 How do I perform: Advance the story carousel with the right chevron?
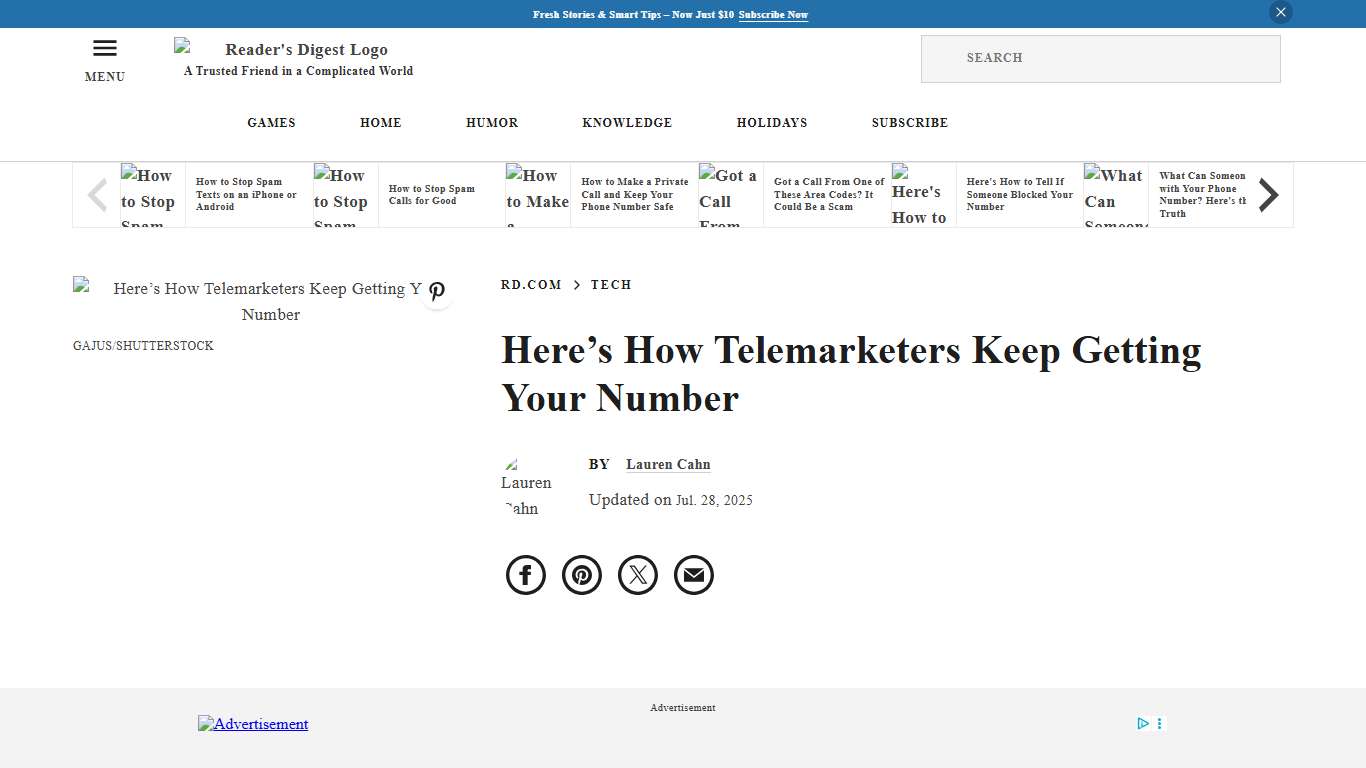(1268, 195)
